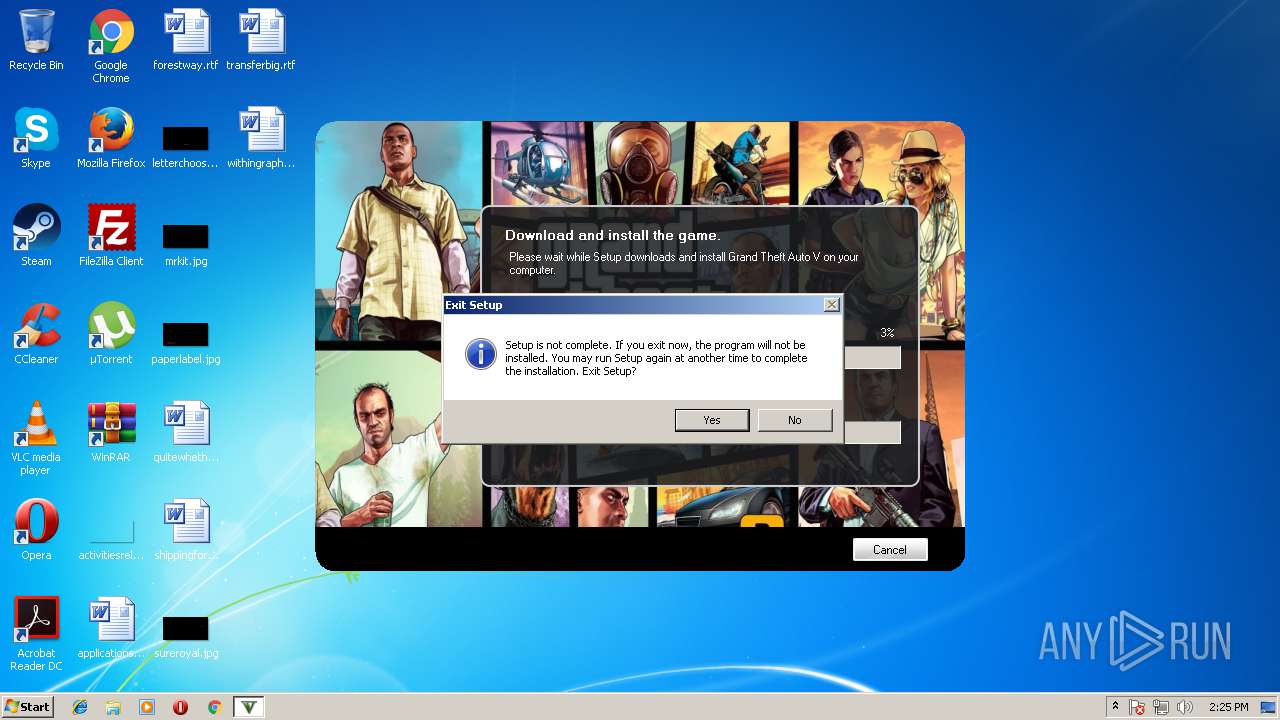Screen dimensions: 1280x720
Task: Select the paperlabel.jpg file
Action: point(186,341)
